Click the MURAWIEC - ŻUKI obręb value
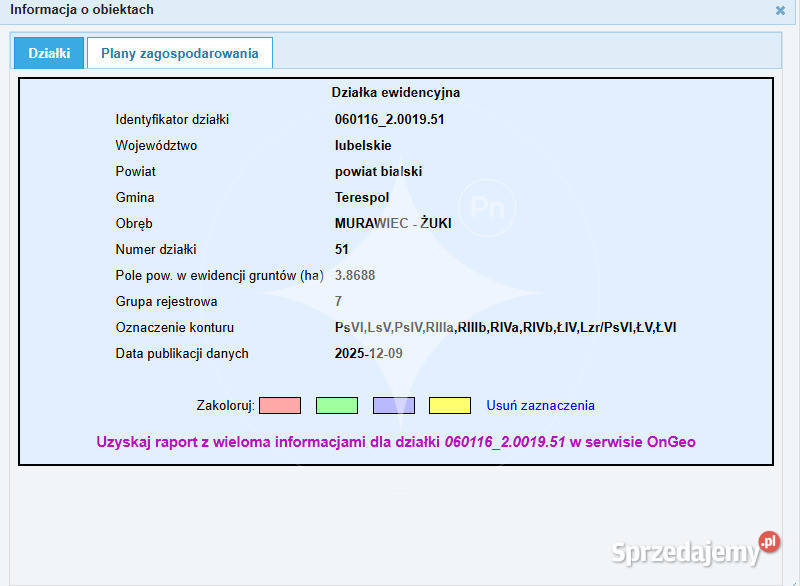800x586 pixels. click(x=393, y=224)
